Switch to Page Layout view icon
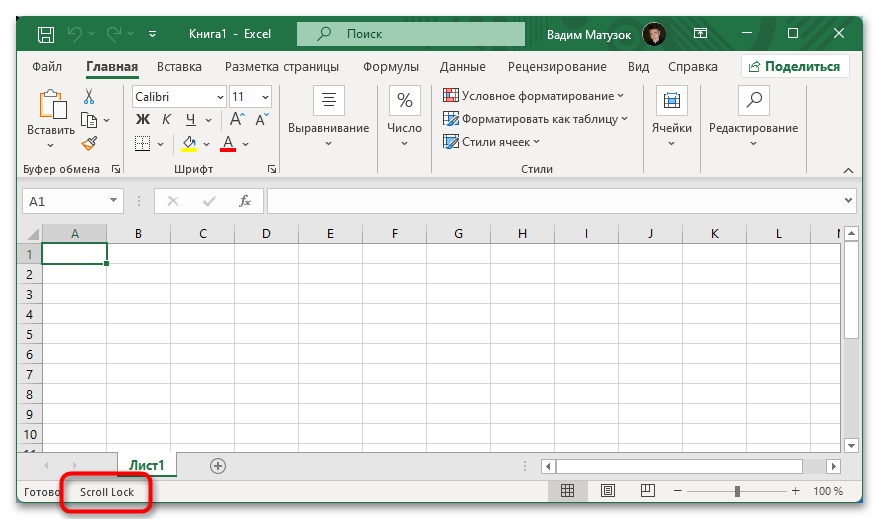This screenshot has width=879, height=519. coord(608,491)
